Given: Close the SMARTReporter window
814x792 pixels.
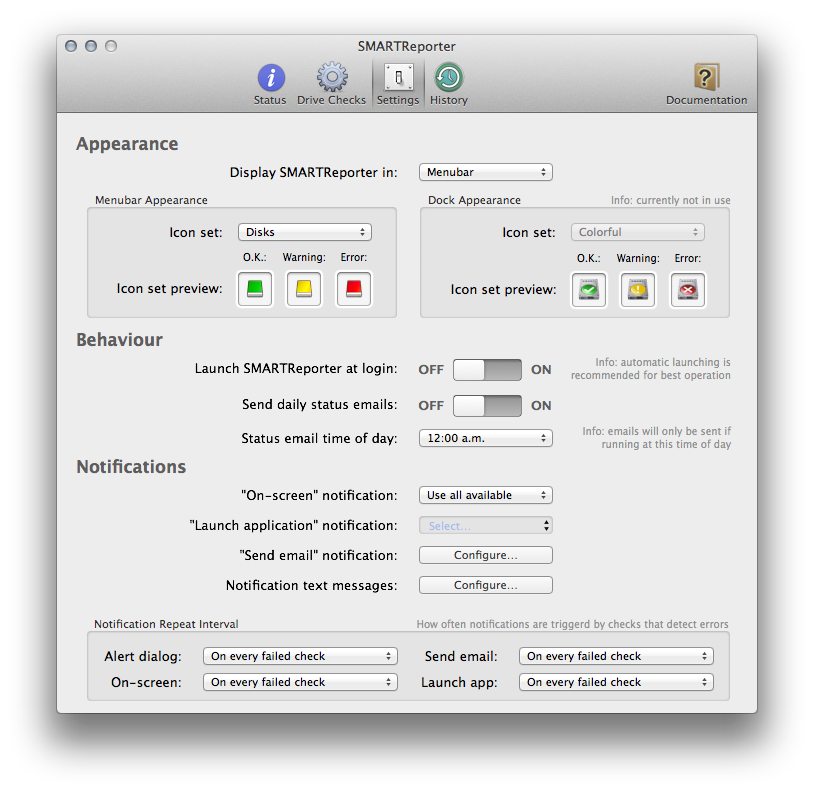Looking at the screenshot, I should click(x=71, y=46).
